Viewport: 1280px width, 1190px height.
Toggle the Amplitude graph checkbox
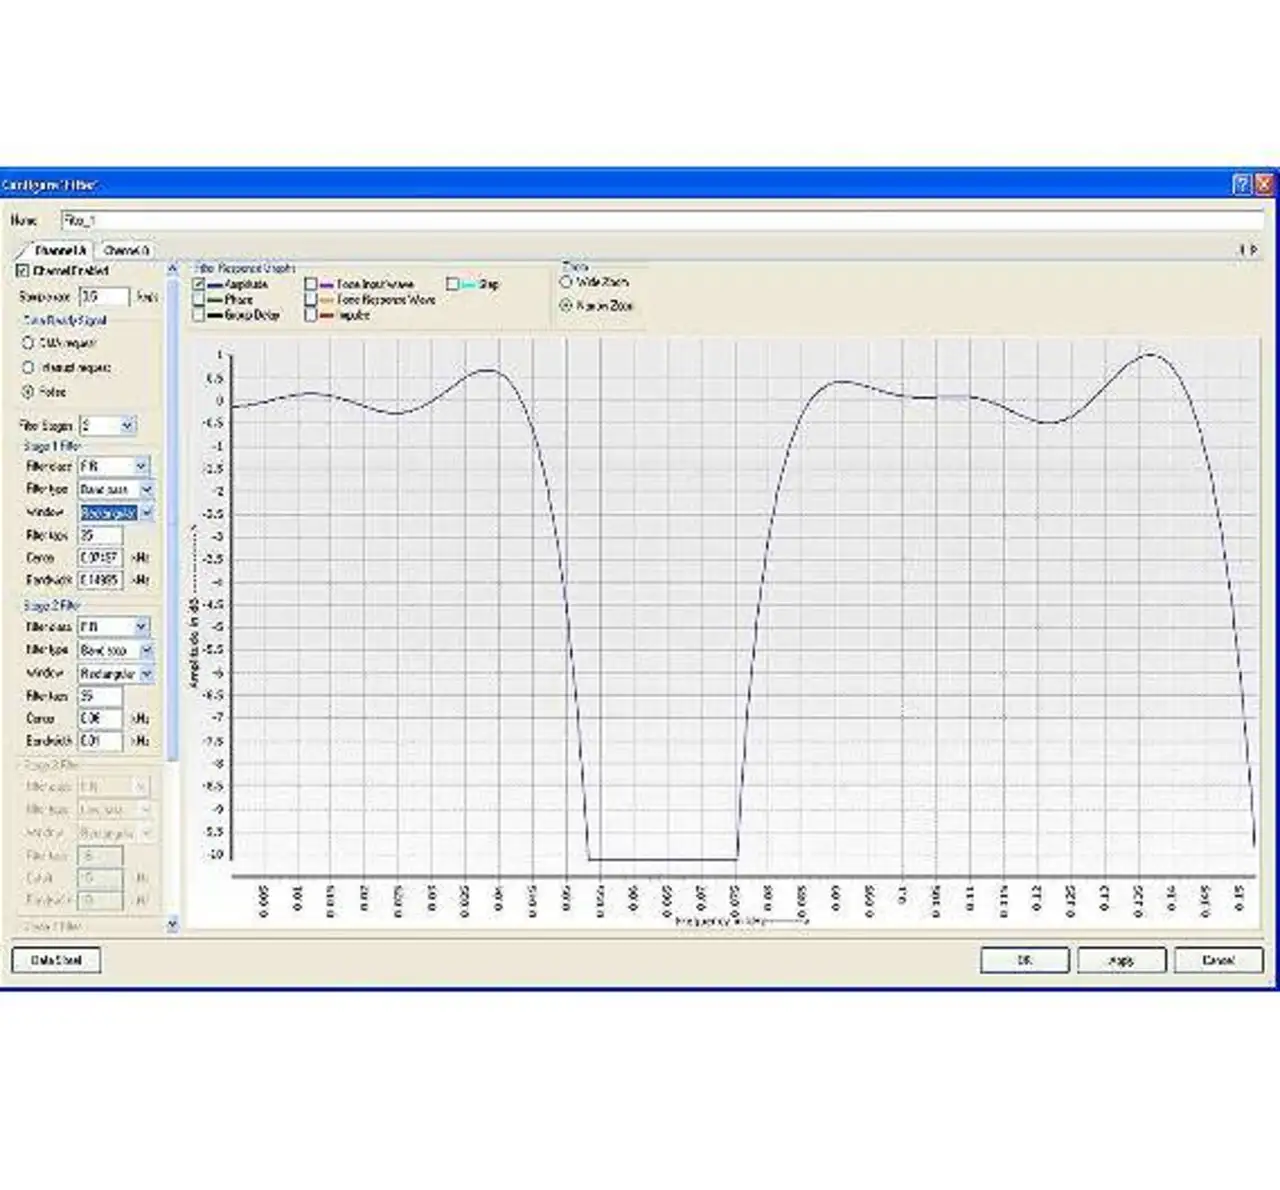[199, 285]
